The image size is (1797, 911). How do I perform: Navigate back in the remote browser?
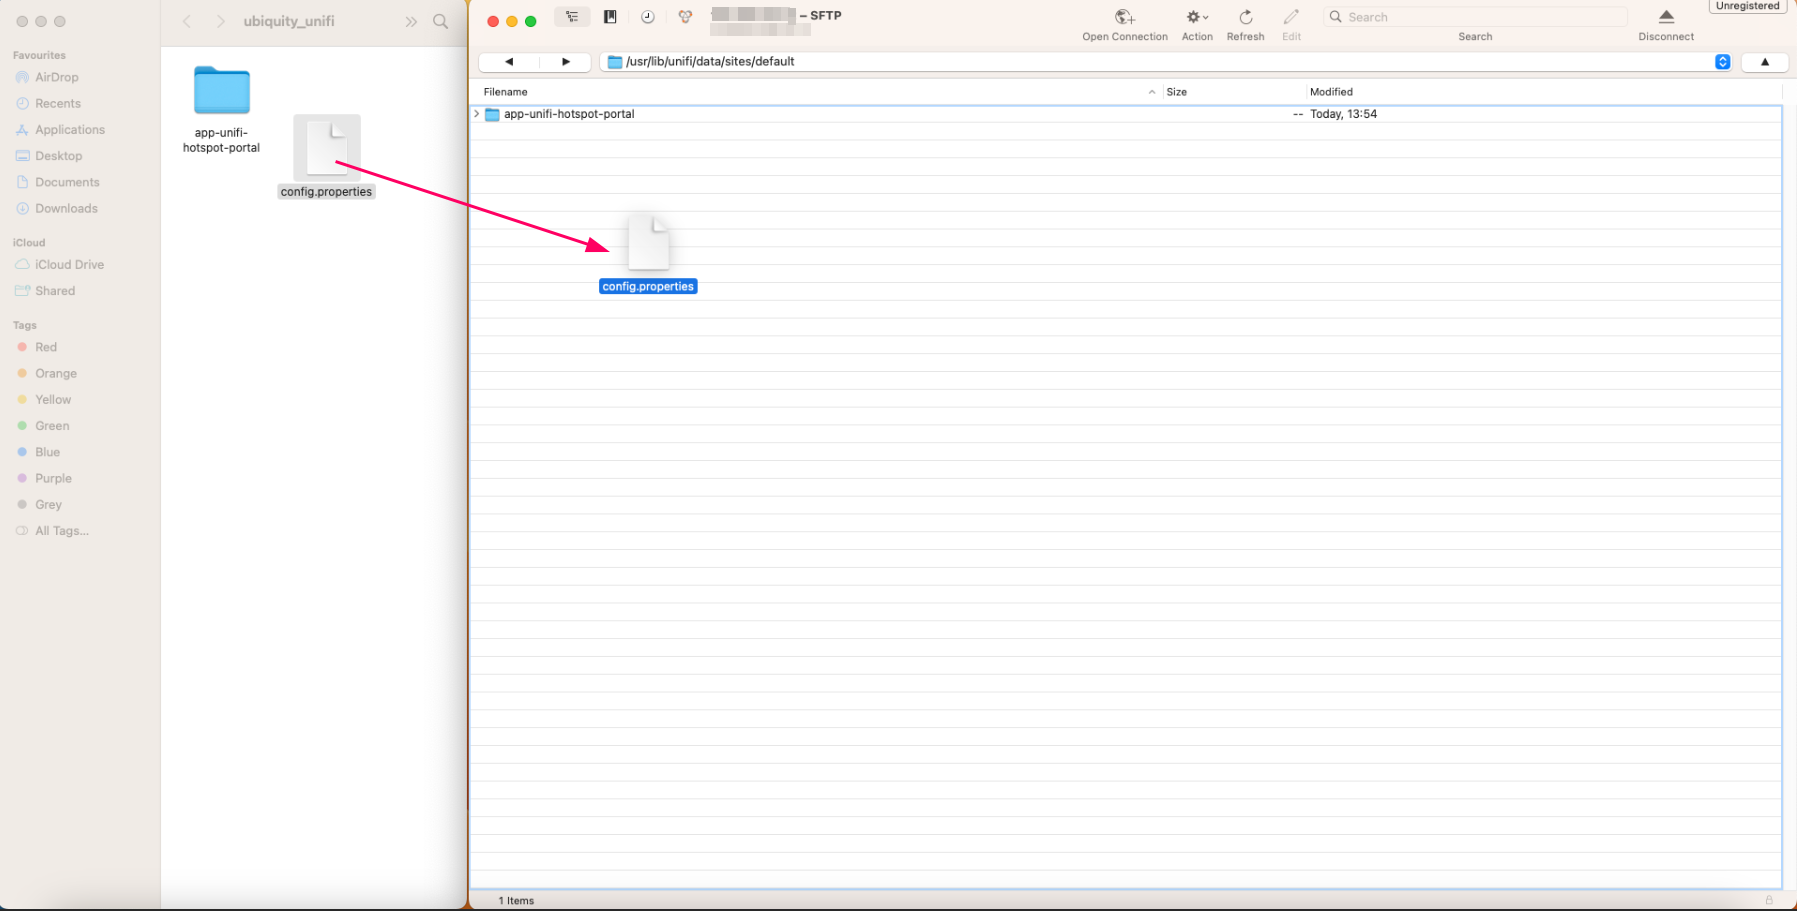click(x=509, y=62)
